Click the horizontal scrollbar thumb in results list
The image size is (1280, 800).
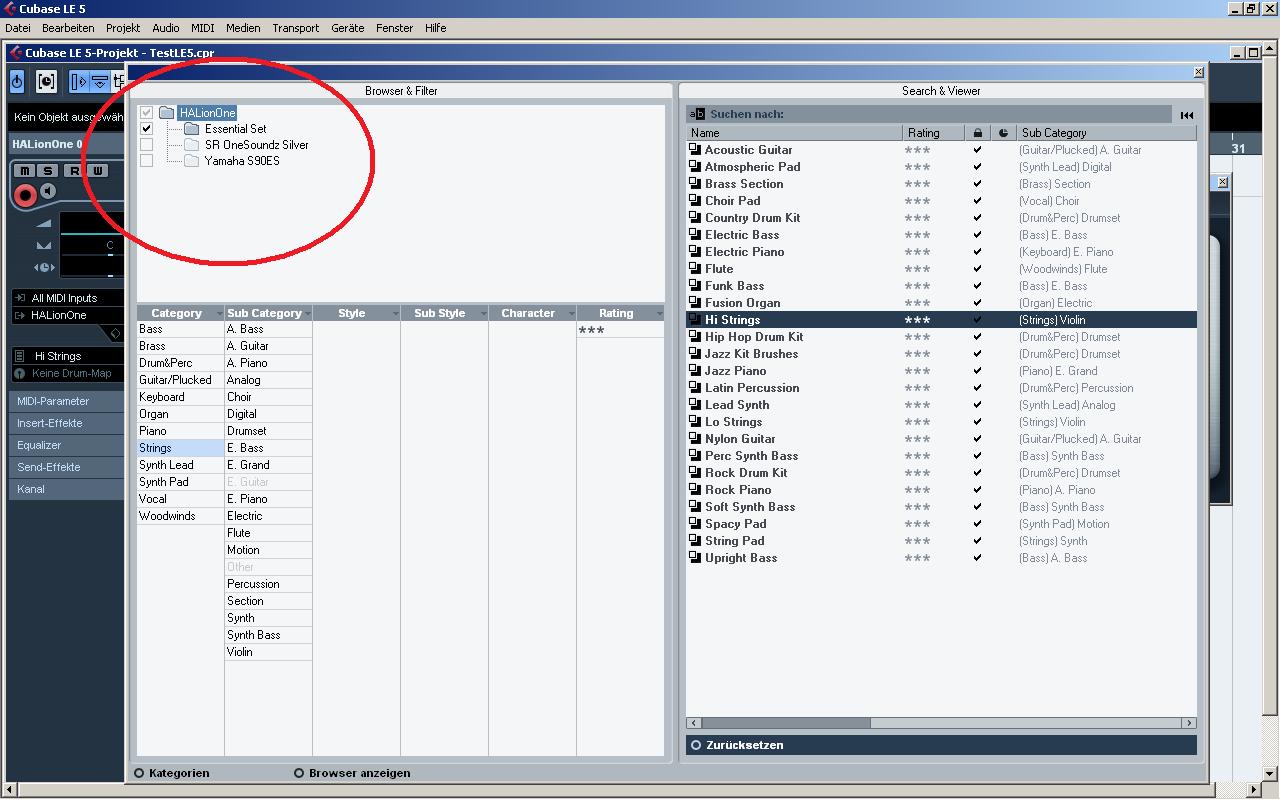(x=784, y=722)
